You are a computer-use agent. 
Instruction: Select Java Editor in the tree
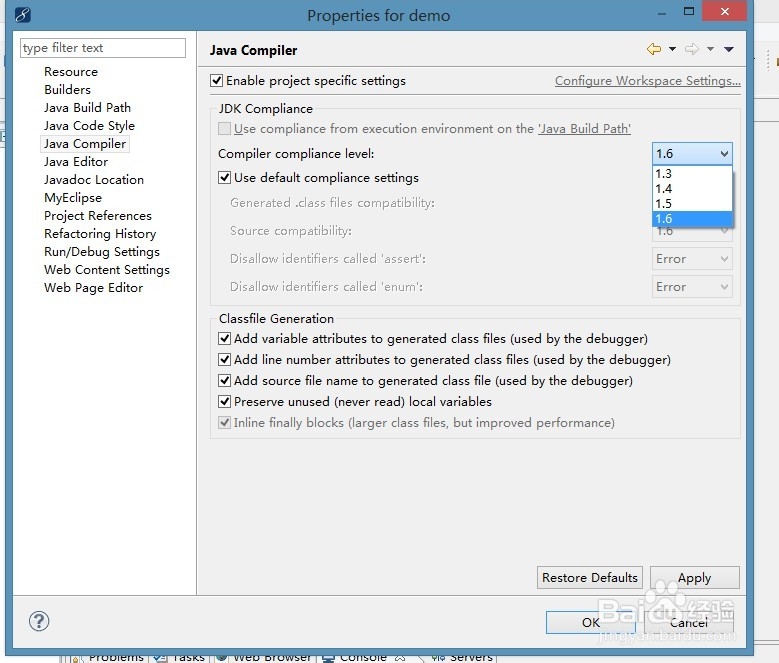click(x=76, y=161)
